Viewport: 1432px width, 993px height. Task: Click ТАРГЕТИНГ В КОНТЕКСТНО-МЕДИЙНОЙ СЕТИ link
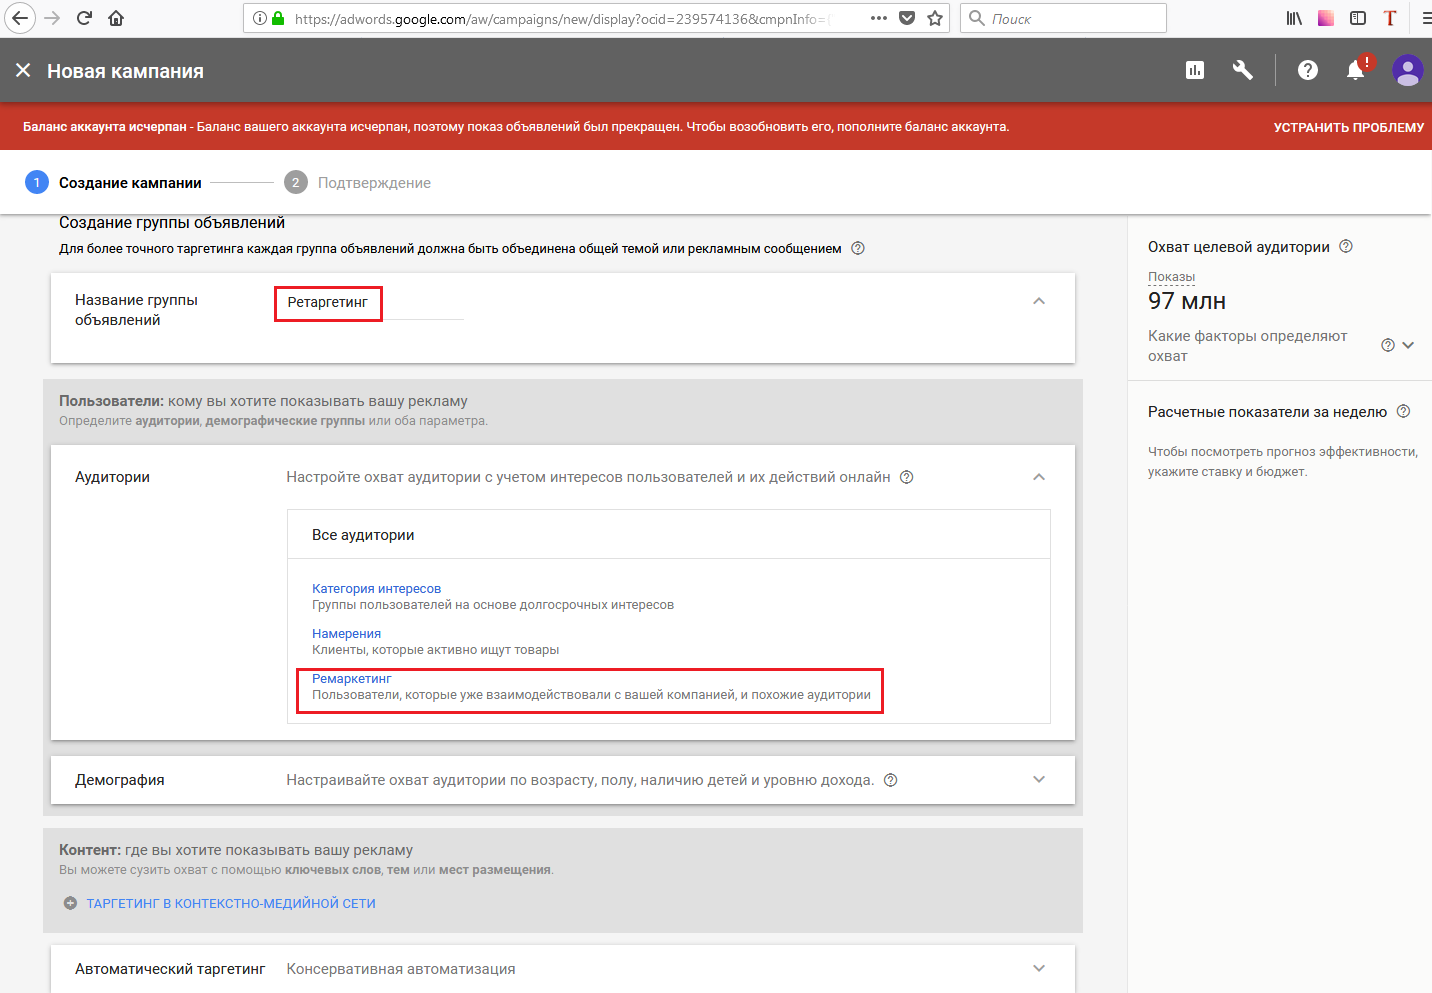pyautogui.click(x=231, y=903)
